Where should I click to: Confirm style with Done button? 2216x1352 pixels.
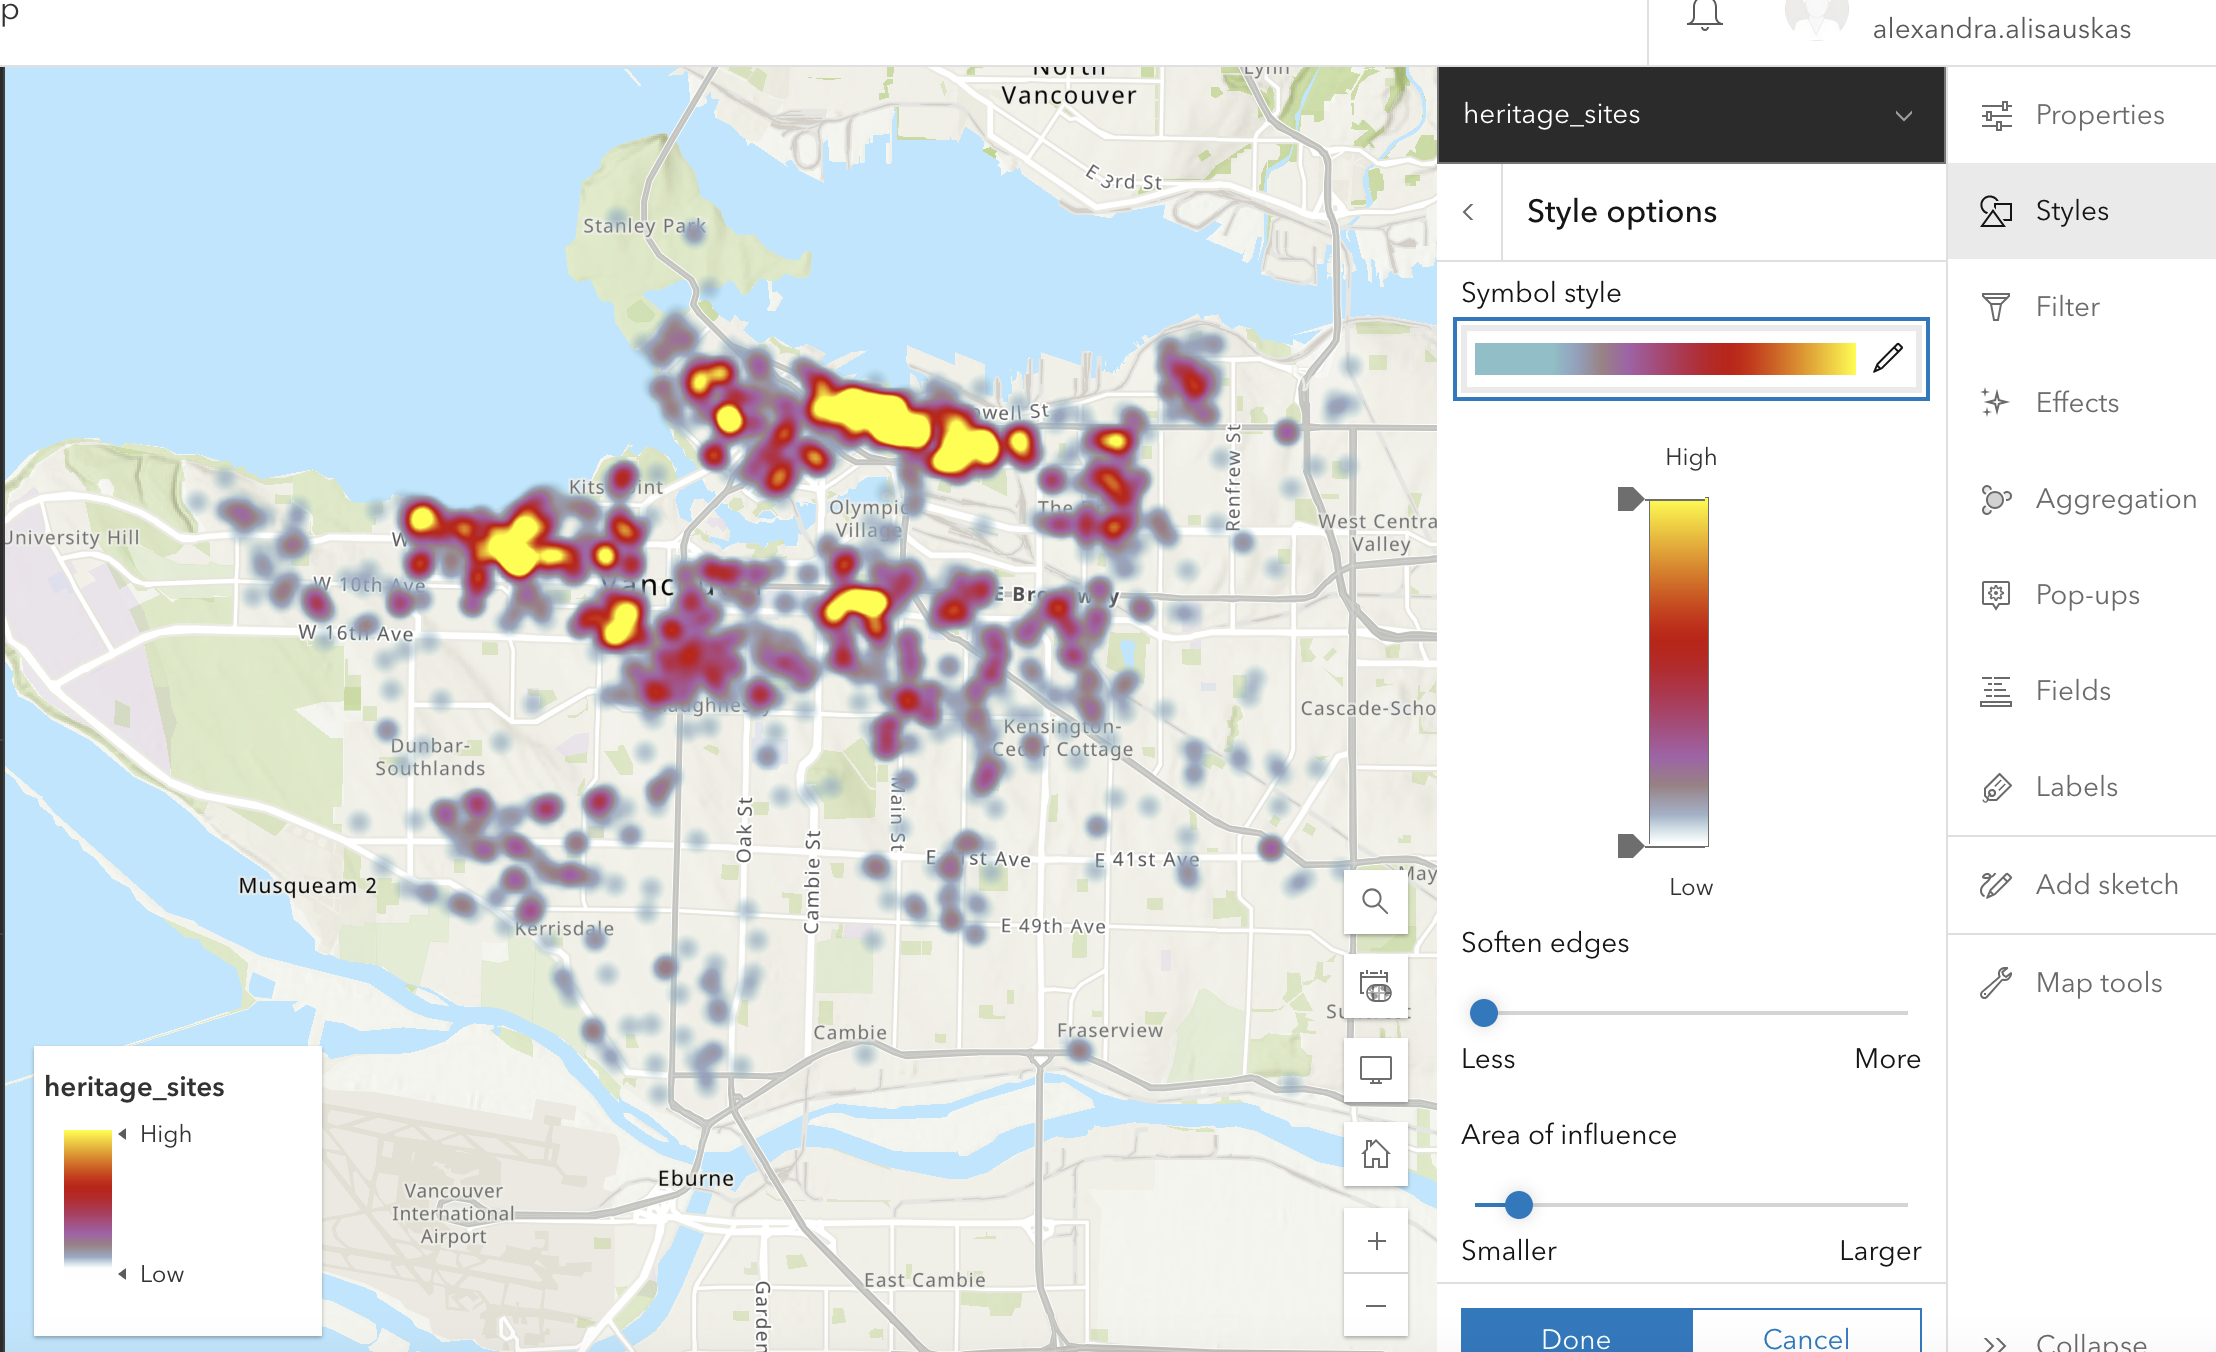coord(1576,1332)
